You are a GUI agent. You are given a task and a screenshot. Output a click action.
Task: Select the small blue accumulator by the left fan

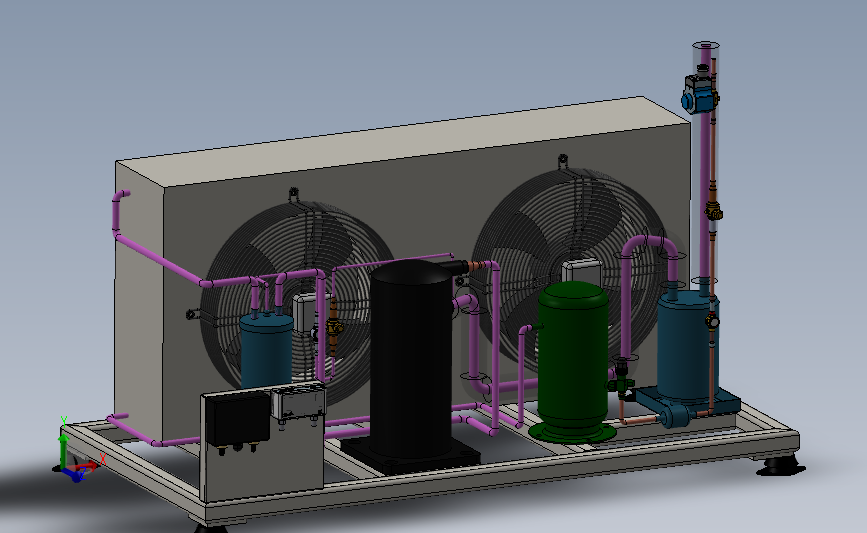(267, 351)
